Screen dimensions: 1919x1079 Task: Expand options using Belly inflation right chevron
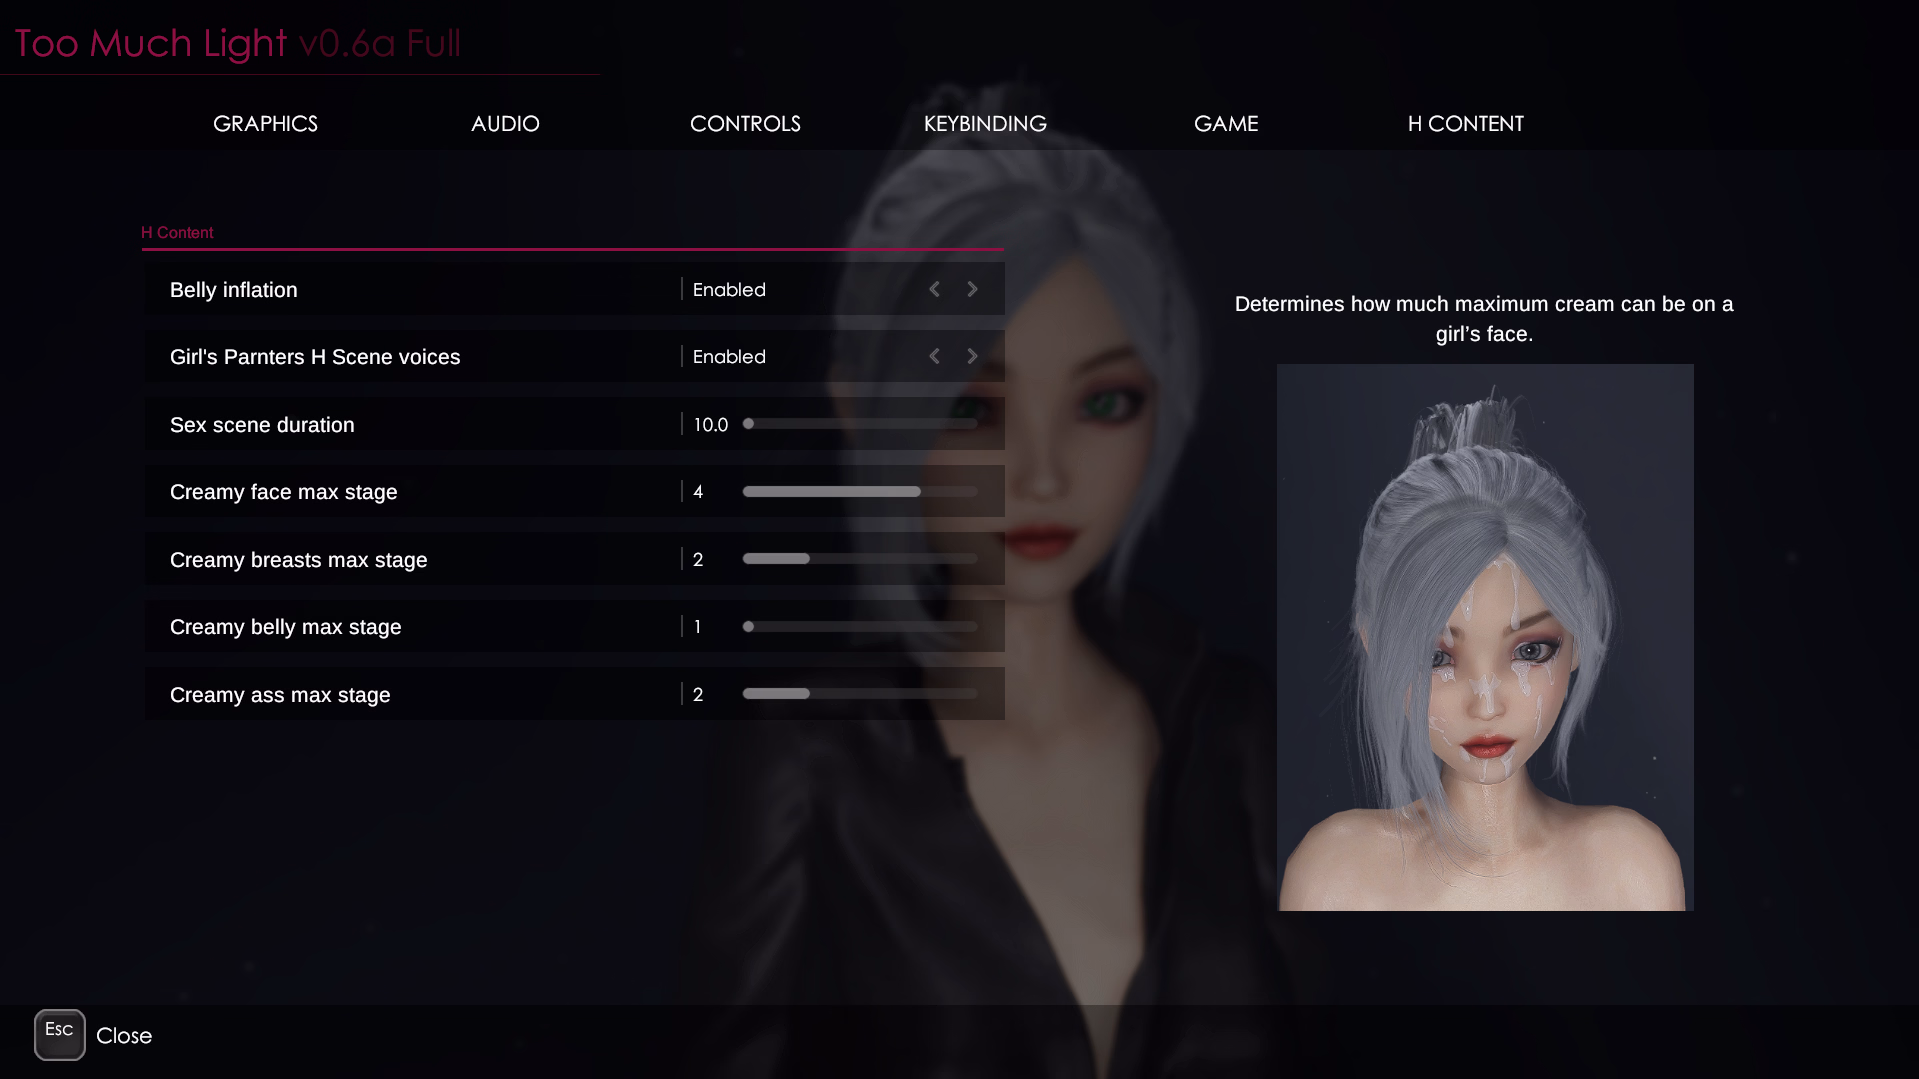pos(972,289)
